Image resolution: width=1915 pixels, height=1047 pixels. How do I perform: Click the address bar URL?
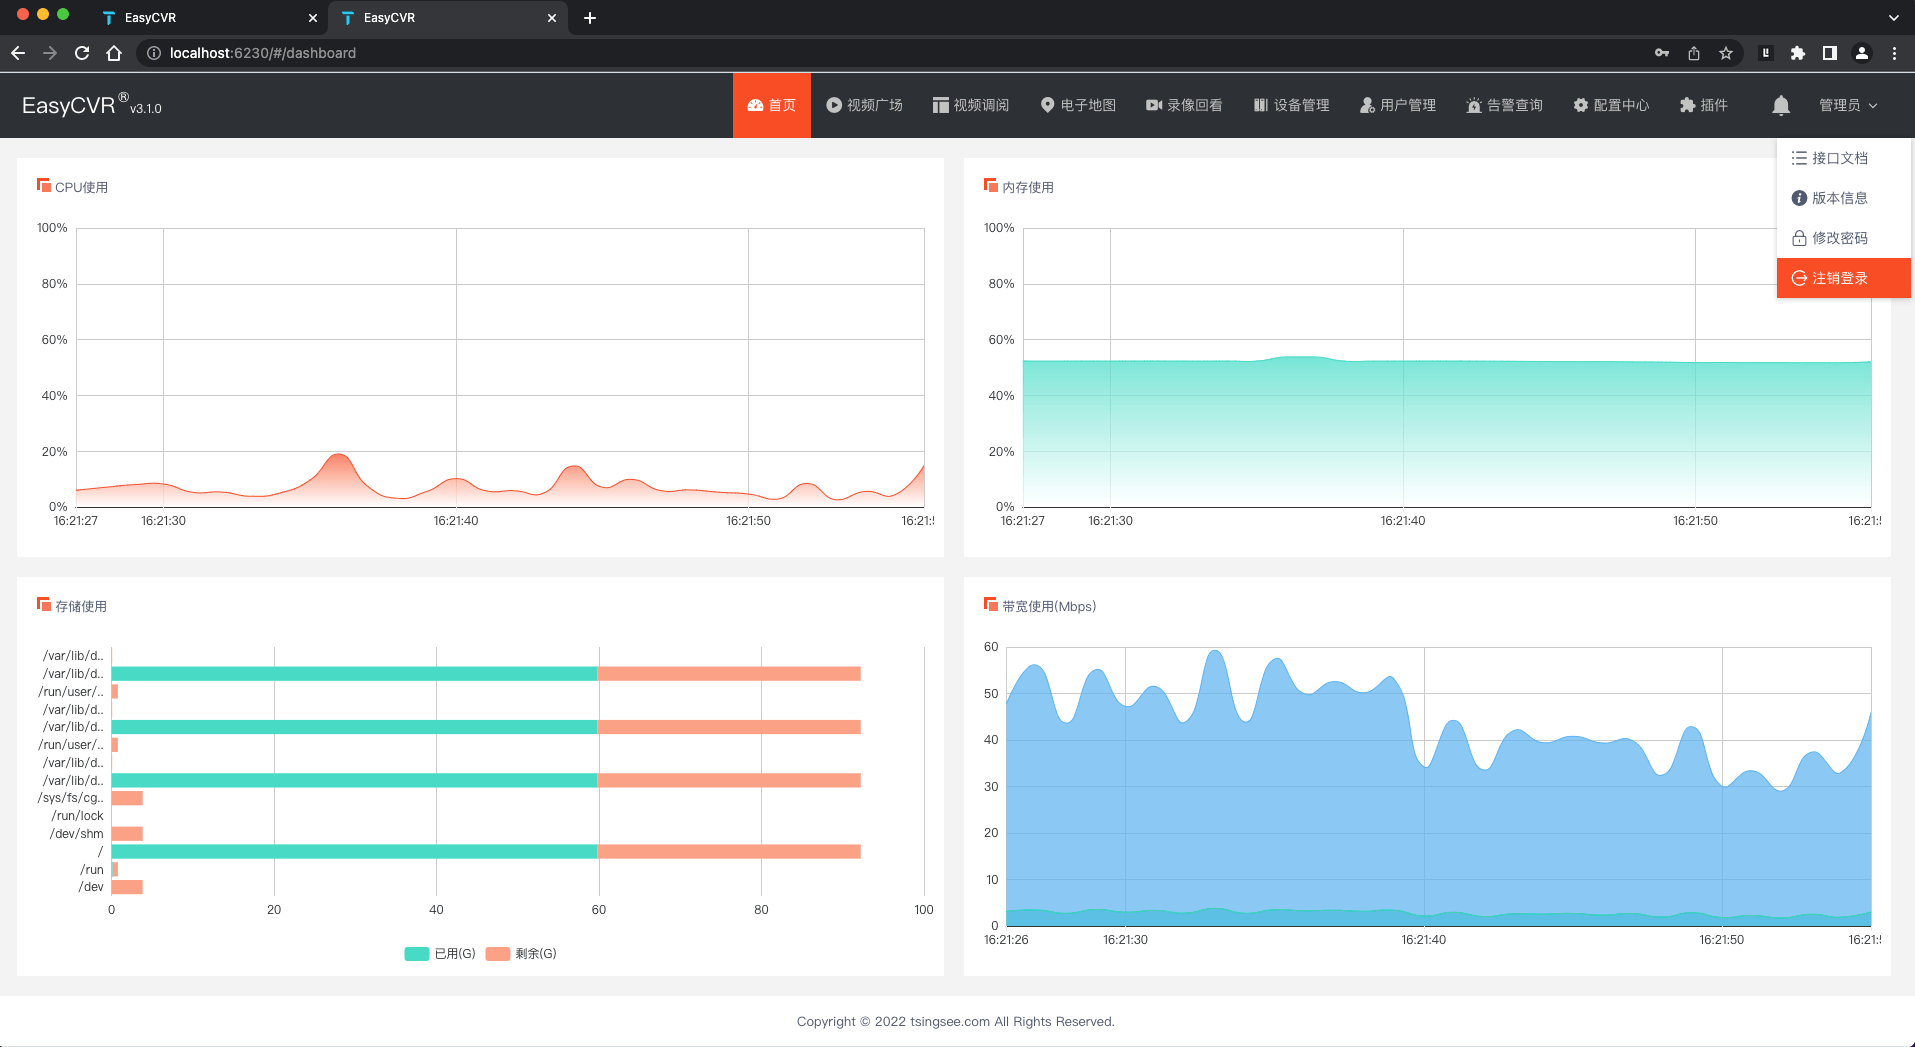pyautogui.click(x=263, y=53)
